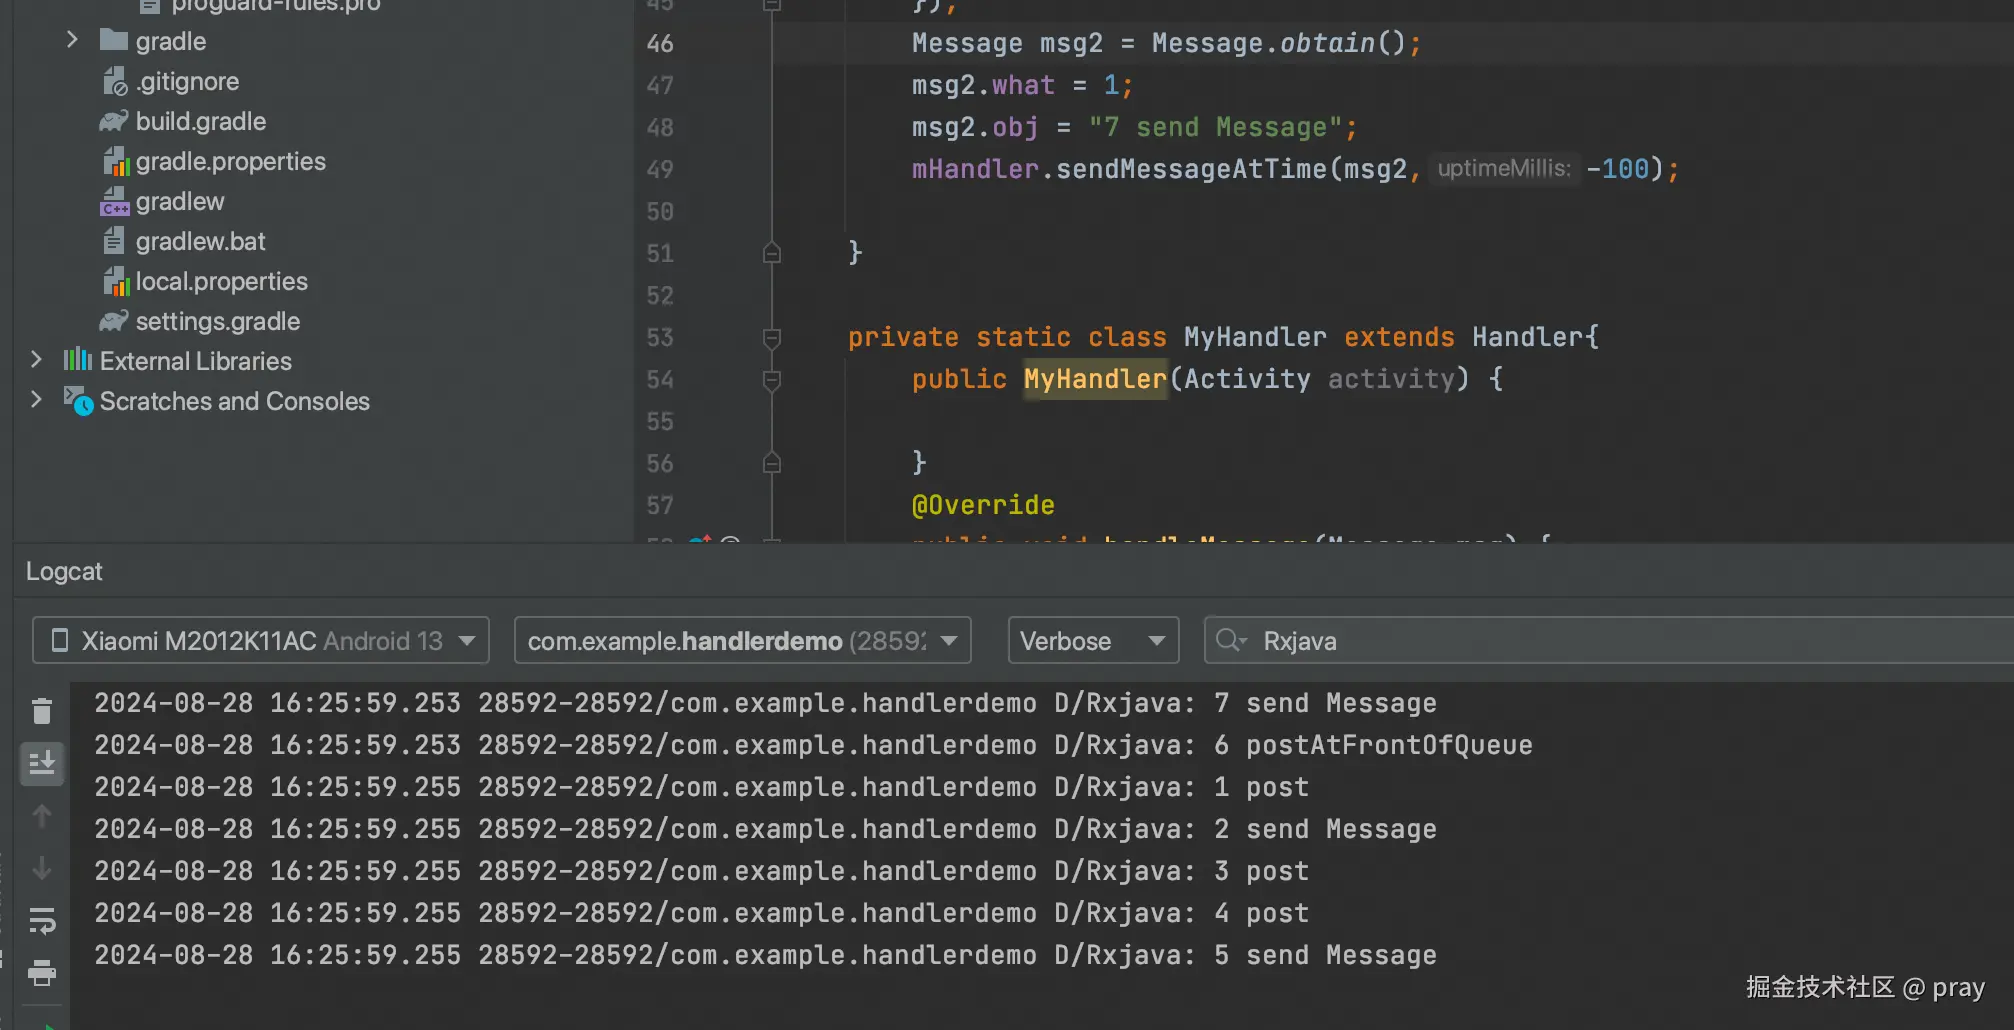Toggle soft-wrap in the Logcat toolbar
Viewport: 2014px width, 1030px height.
(42, 920)
